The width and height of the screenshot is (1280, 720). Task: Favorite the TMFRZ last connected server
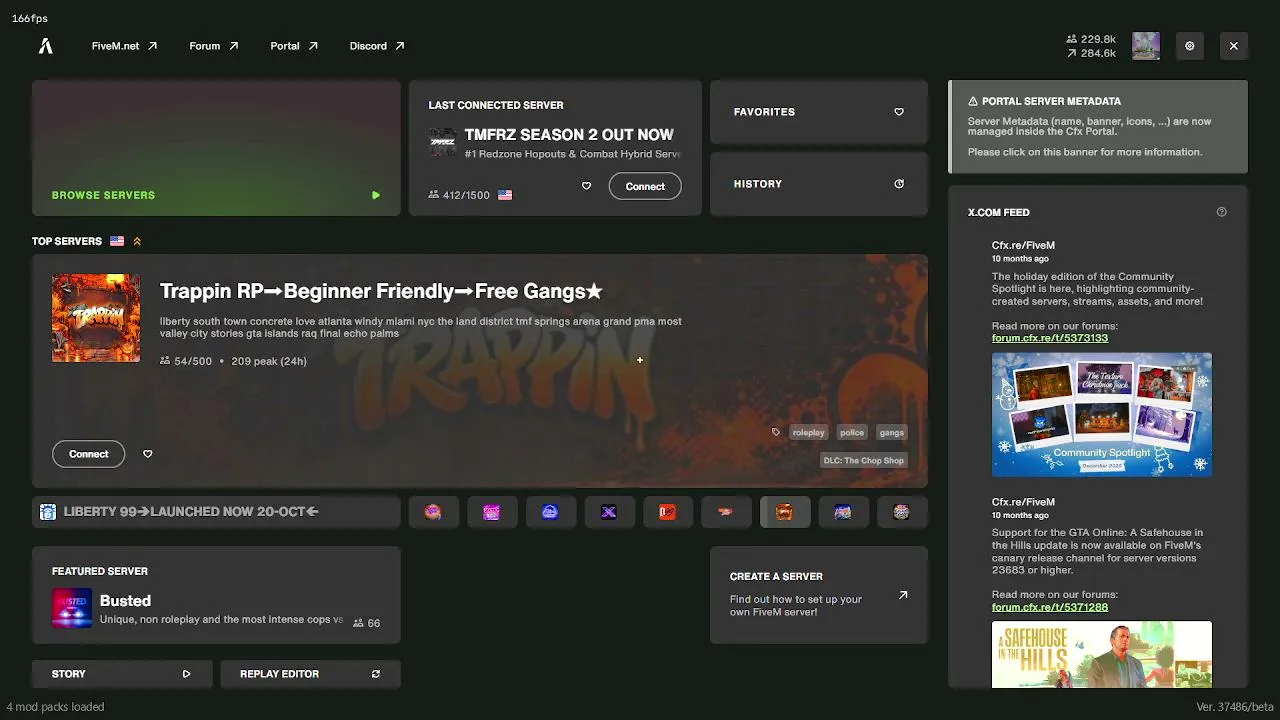pyautogui.click(x=586, y=186)
